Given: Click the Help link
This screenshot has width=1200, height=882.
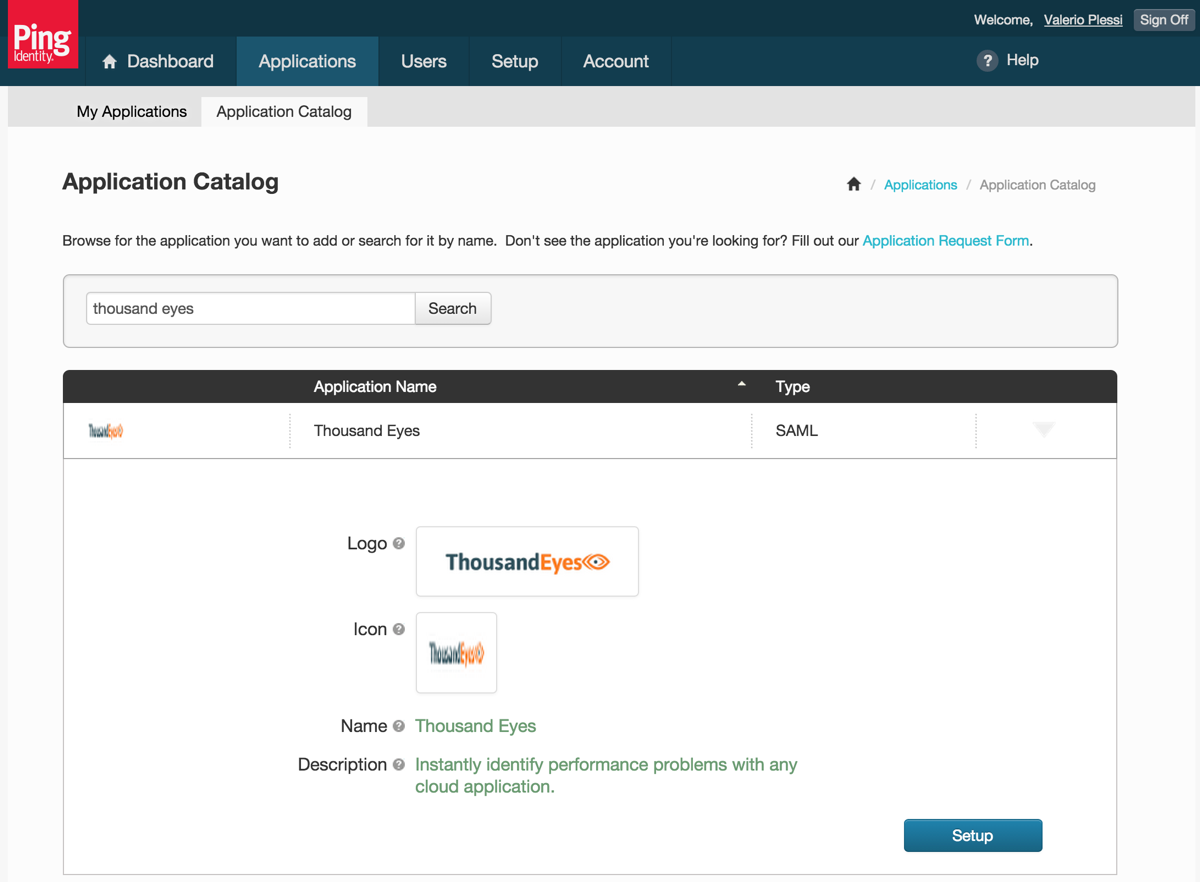Looking at the screenshot, I should click(1022, 60).
